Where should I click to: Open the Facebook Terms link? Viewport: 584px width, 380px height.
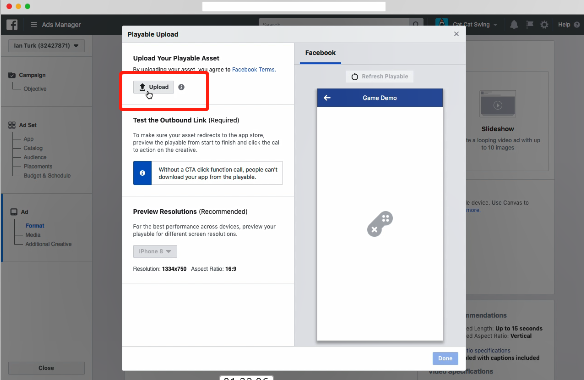pyautogui.click(x=254, y=69)
